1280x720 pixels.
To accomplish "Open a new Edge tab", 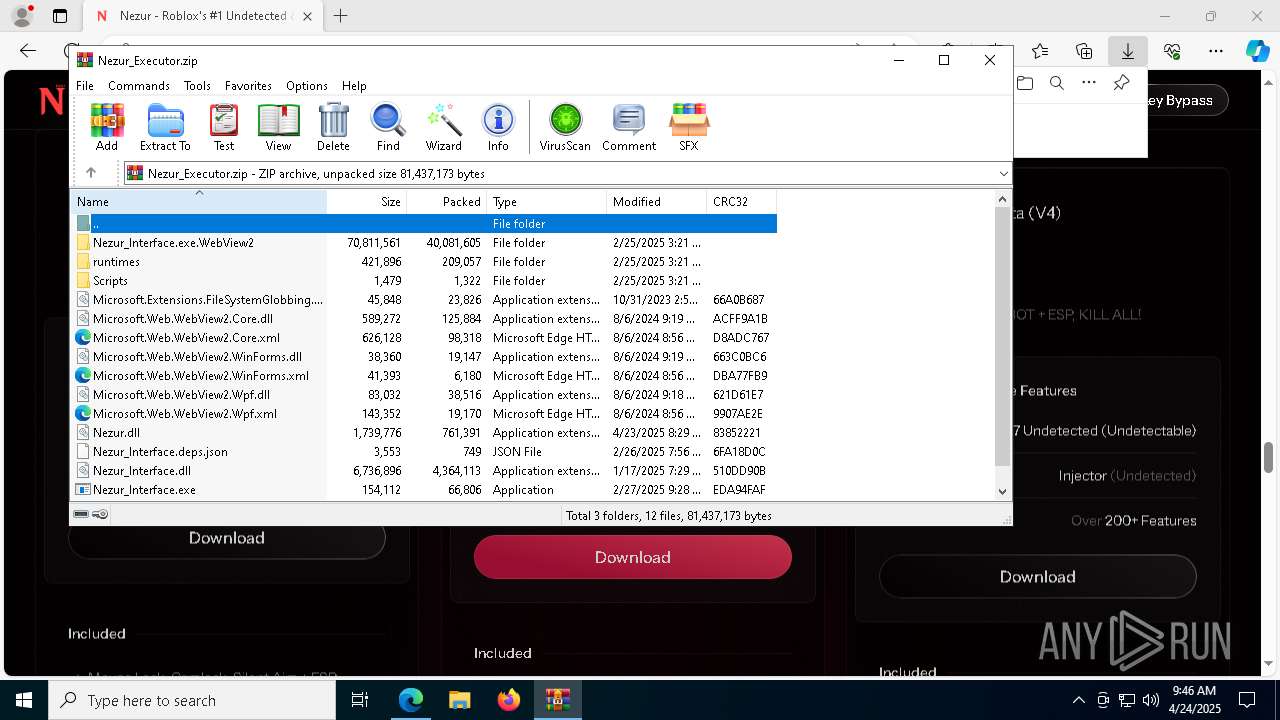I will click(x=341, y=16).
